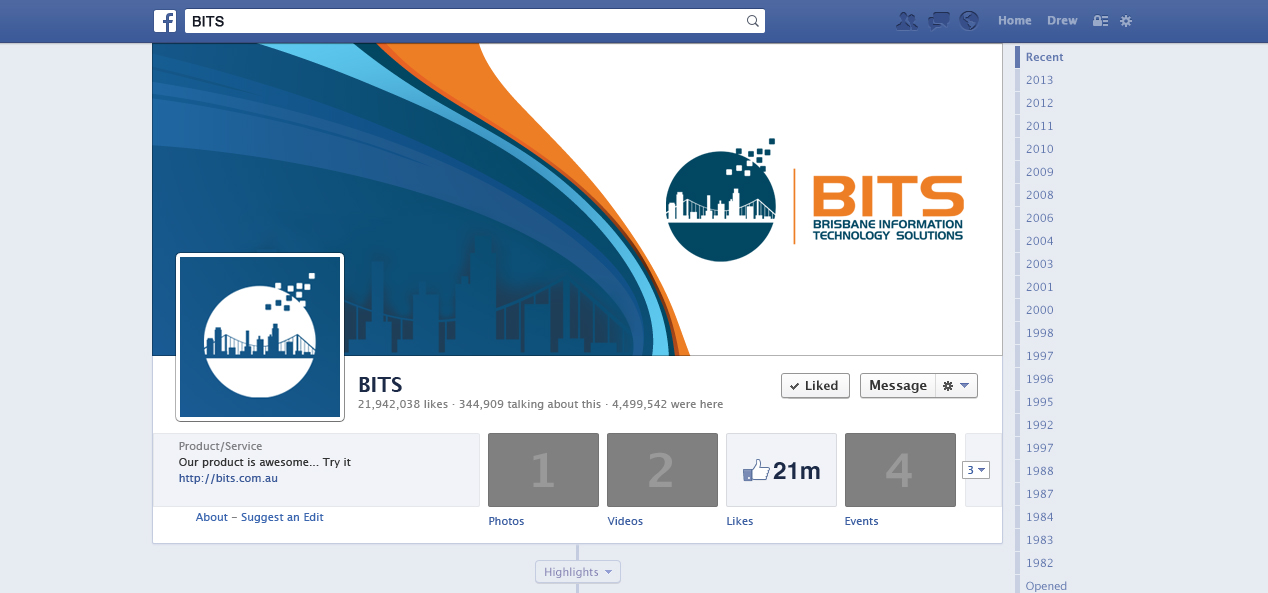Click the thumbs-up icon in Likes tile
This screenshot has height=593, width=1268.
point(757,471)
